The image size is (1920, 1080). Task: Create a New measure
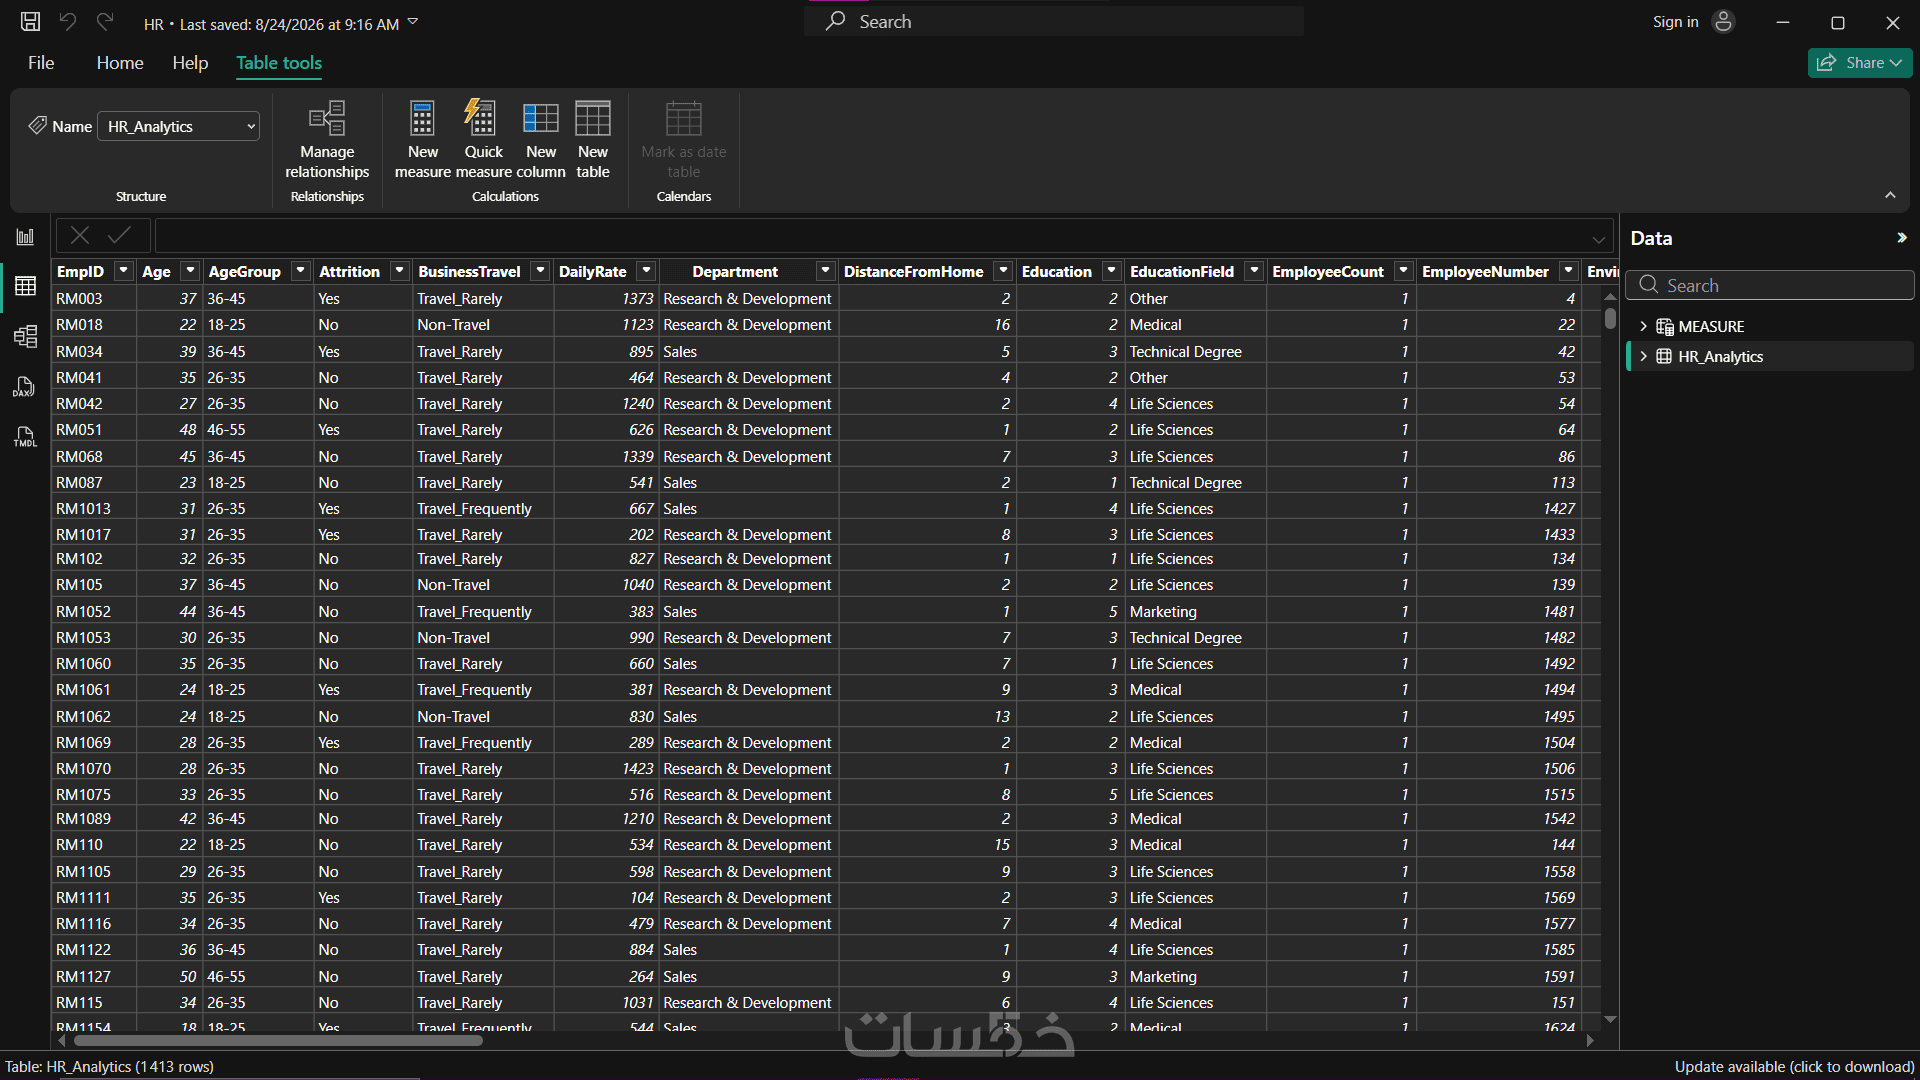click(x=423, y=140)
